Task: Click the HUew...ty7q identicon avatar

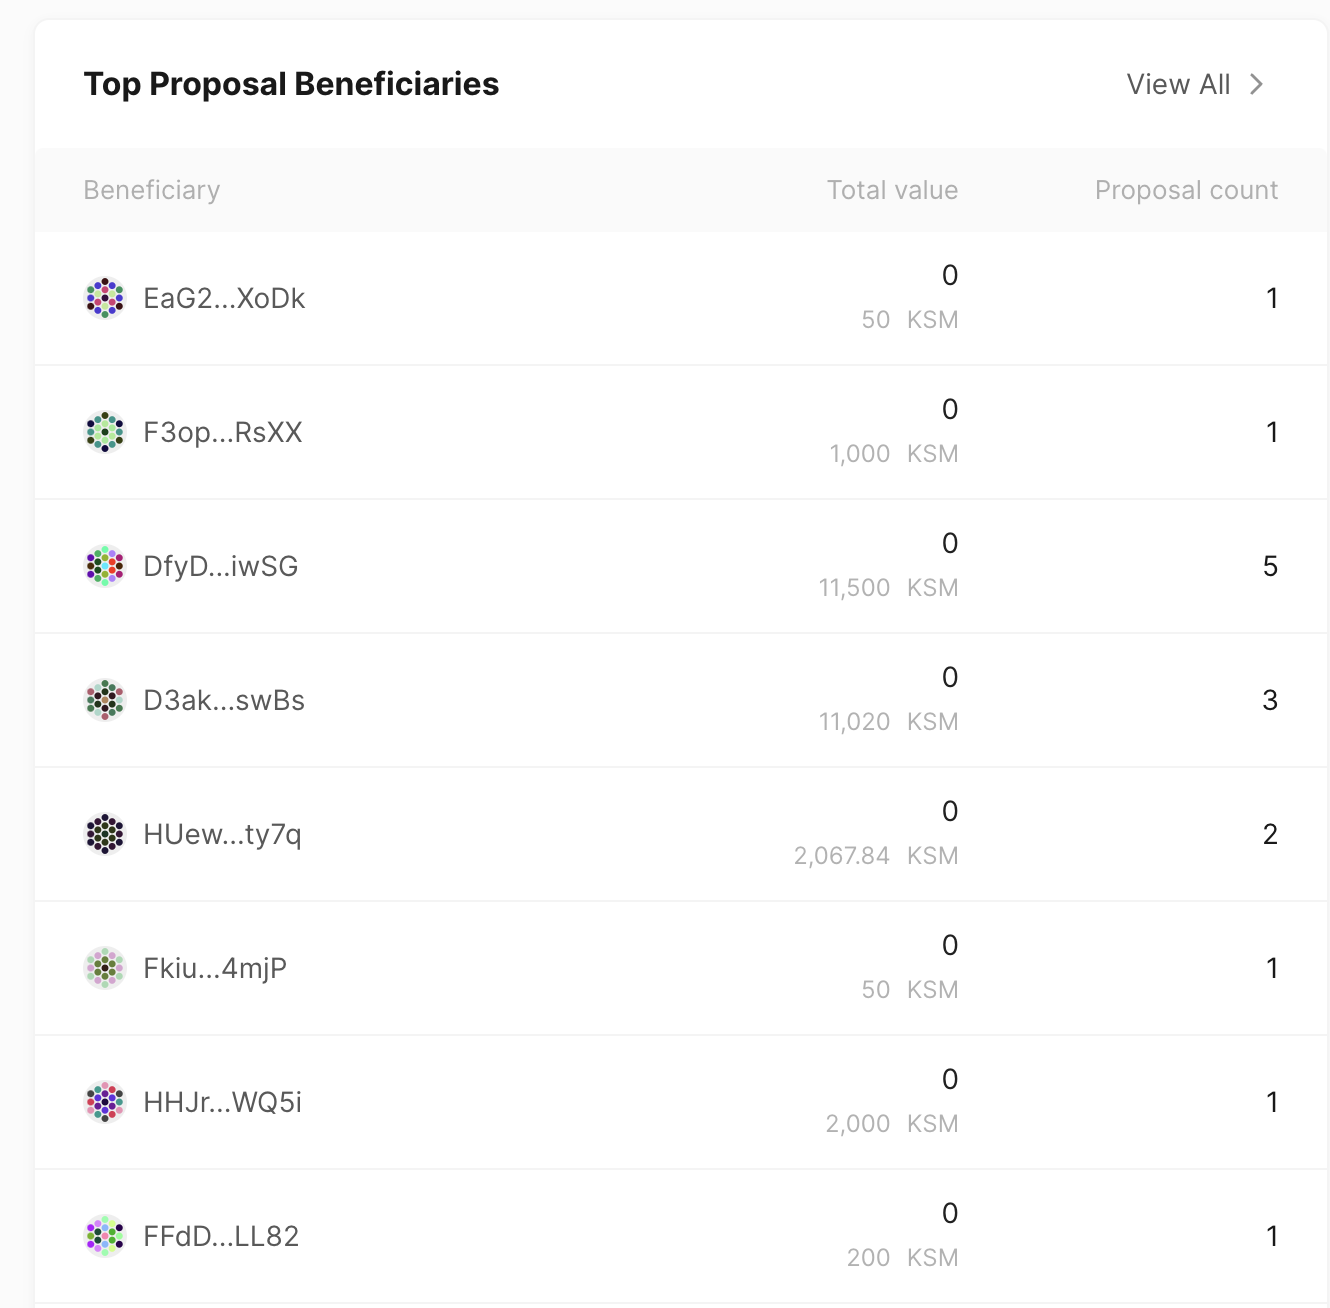Action: pyautogui.click(x=103, y=833)
